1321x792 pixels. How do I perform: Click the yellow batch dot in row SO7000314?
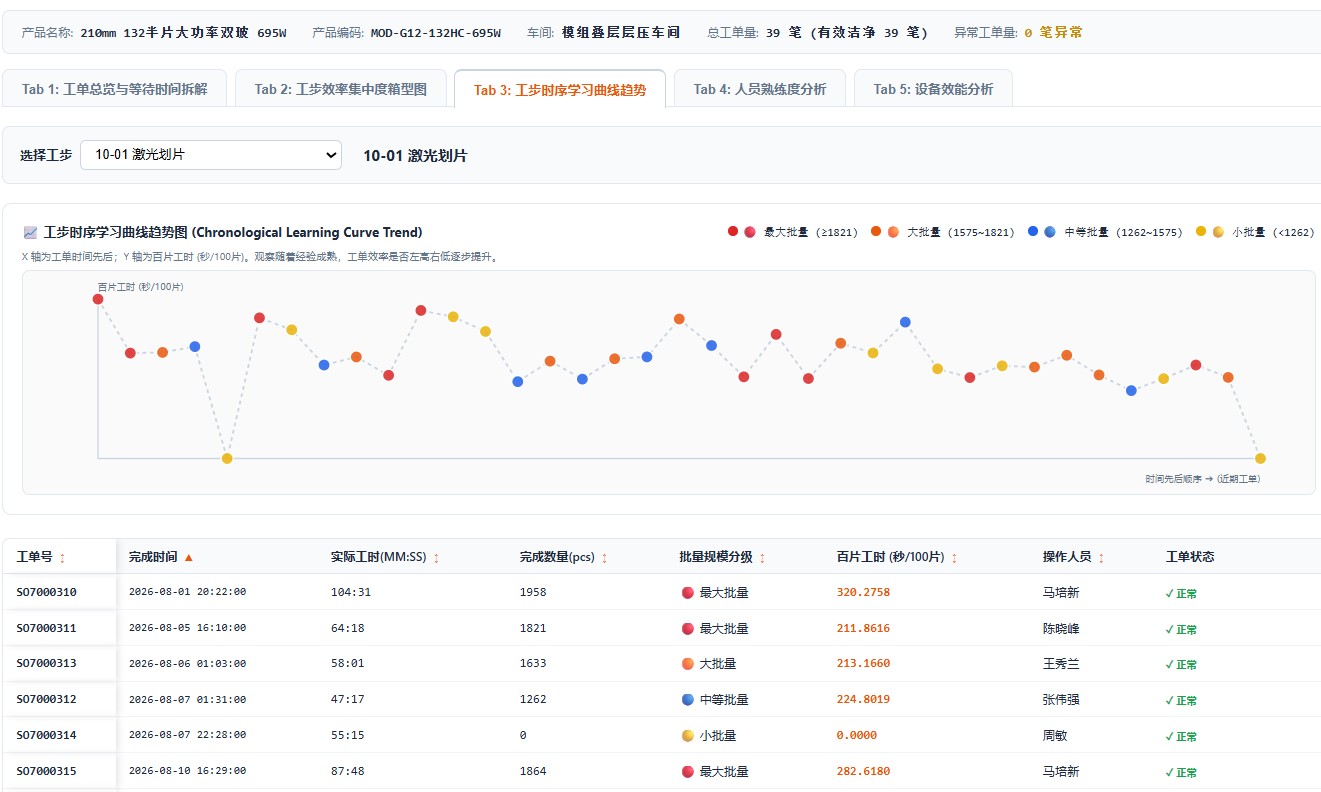[x=687, y=736]
